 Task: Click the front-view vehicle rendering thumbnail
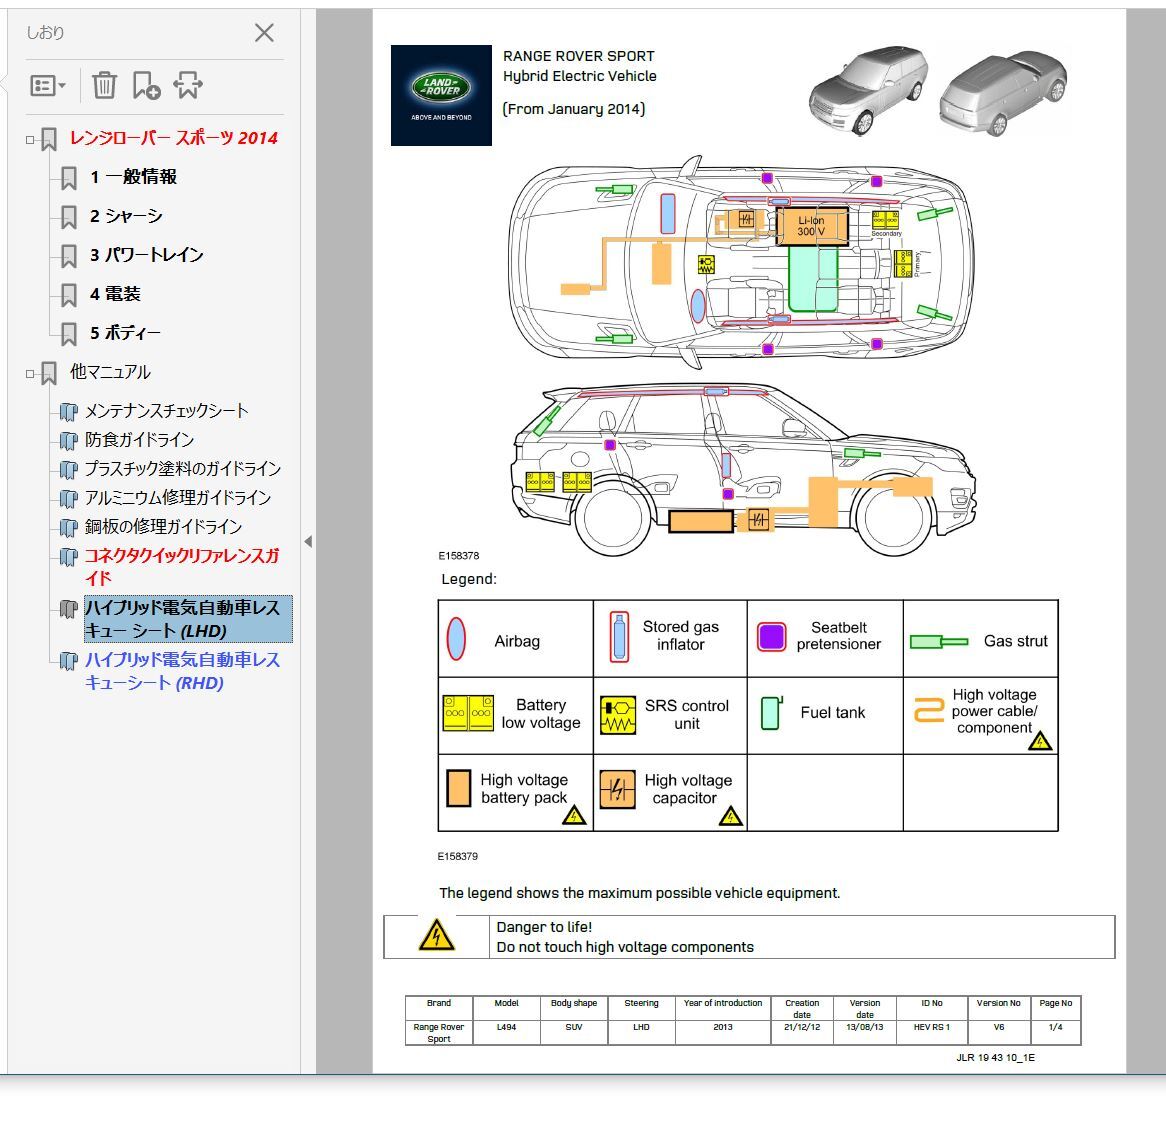868,90
